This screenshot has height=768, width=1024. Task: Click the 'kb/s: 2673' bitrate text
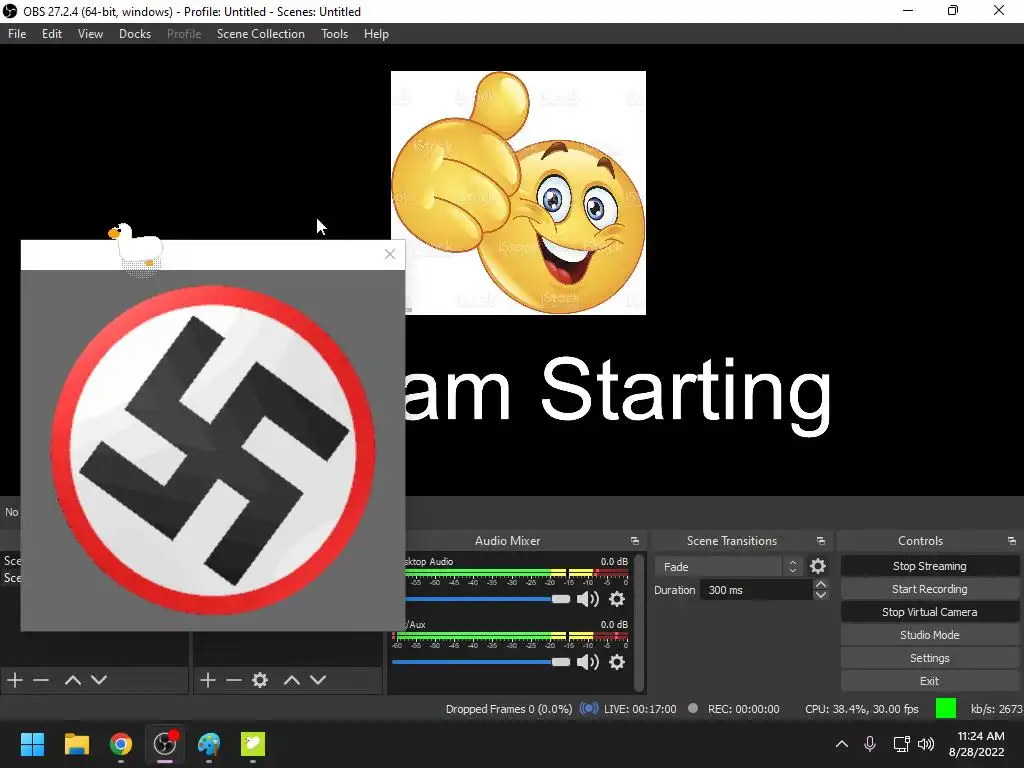997,709
